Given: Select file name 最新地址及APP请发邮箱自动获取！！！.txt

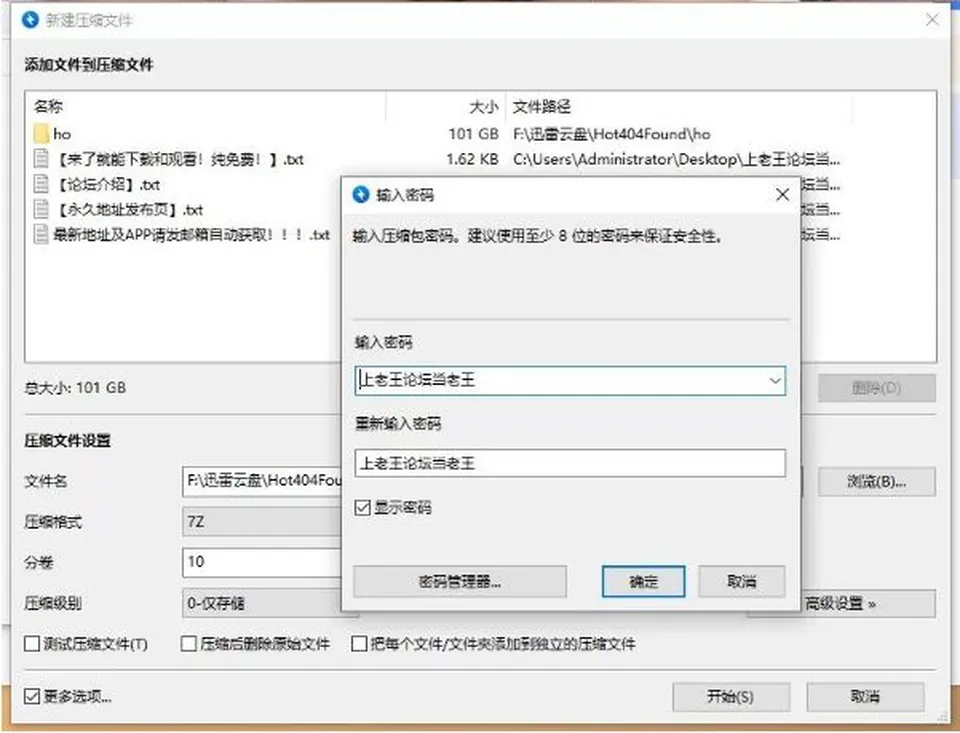Looking at the screenshot, I should pyautogui.click(x=192, y=235).
